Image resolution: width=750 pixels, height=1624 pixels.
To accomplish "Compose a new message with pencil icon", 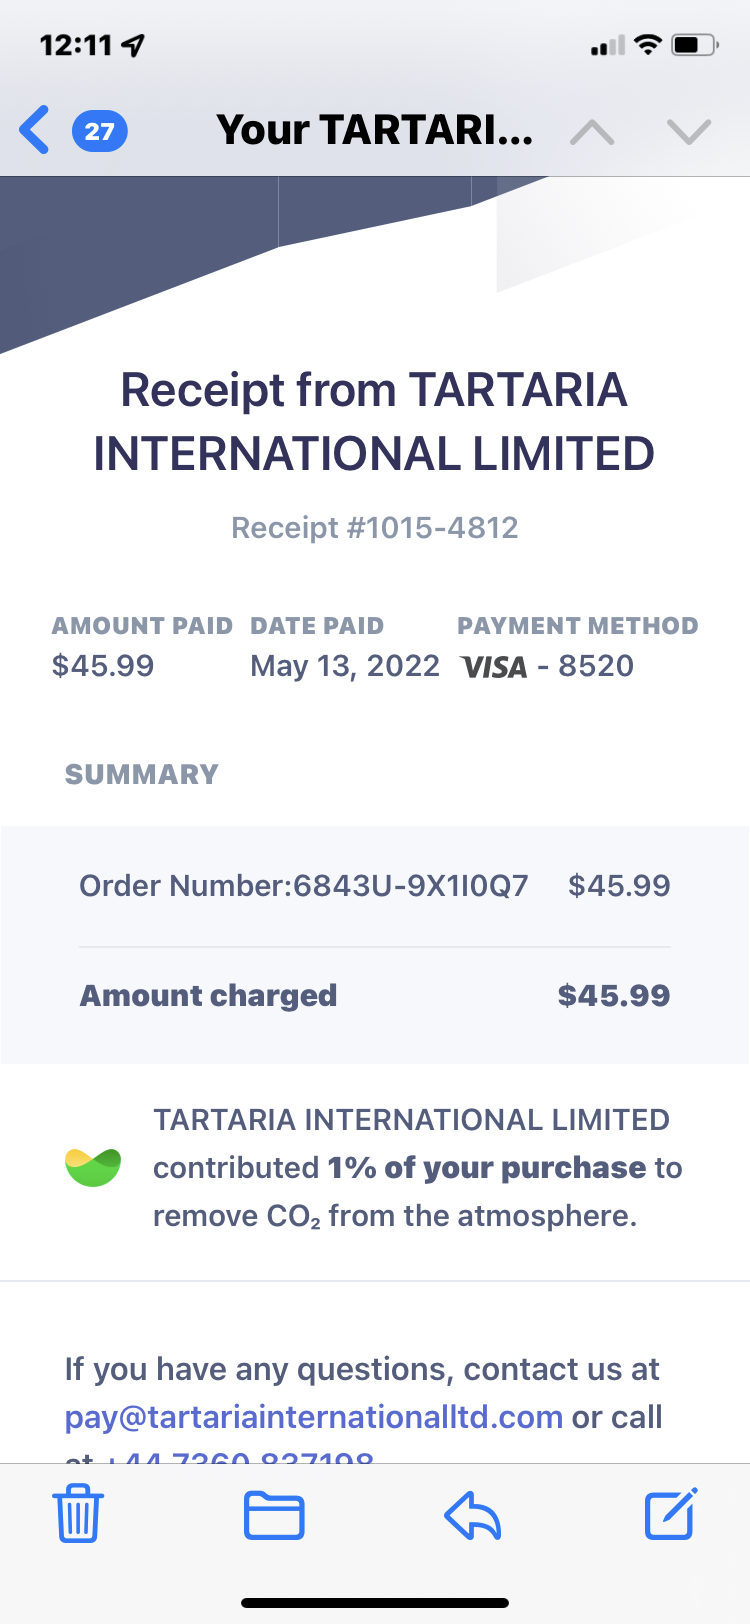I will (670, 1514).
